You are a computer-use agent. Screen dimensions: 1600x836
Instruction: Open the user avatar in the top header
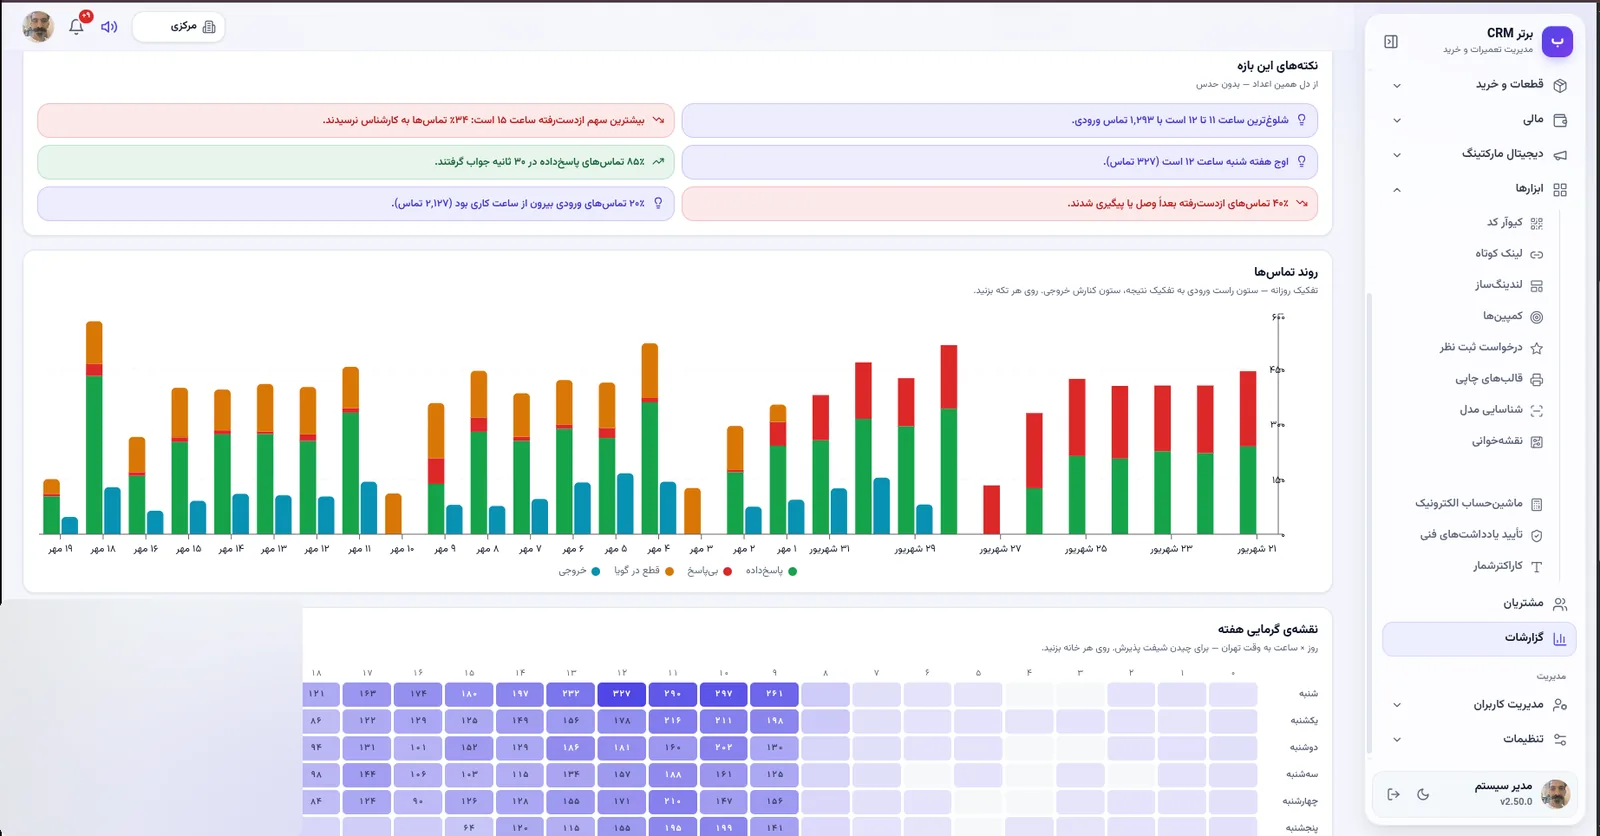click(x=38, y=26)
